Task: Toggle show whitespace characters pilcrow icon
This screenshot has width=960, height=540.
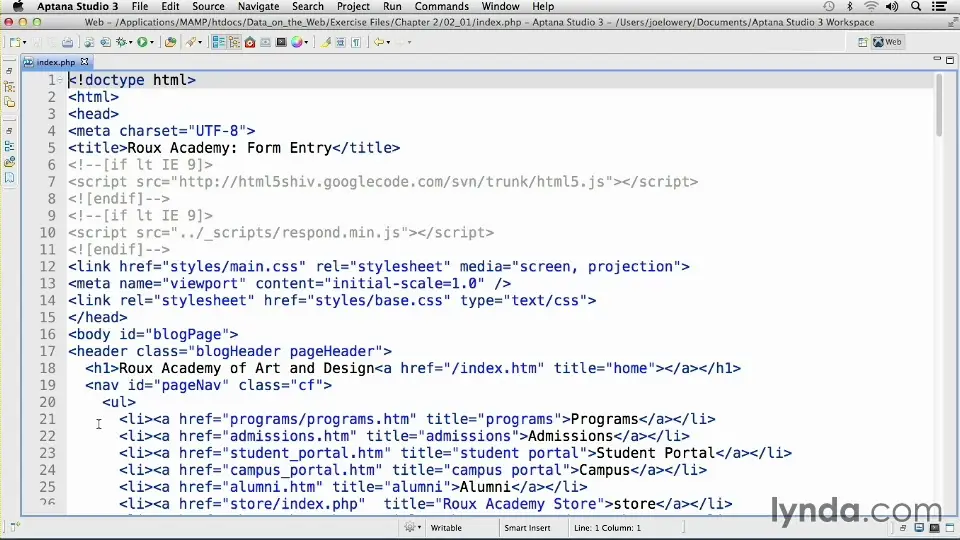Action: tap(356, 42)
